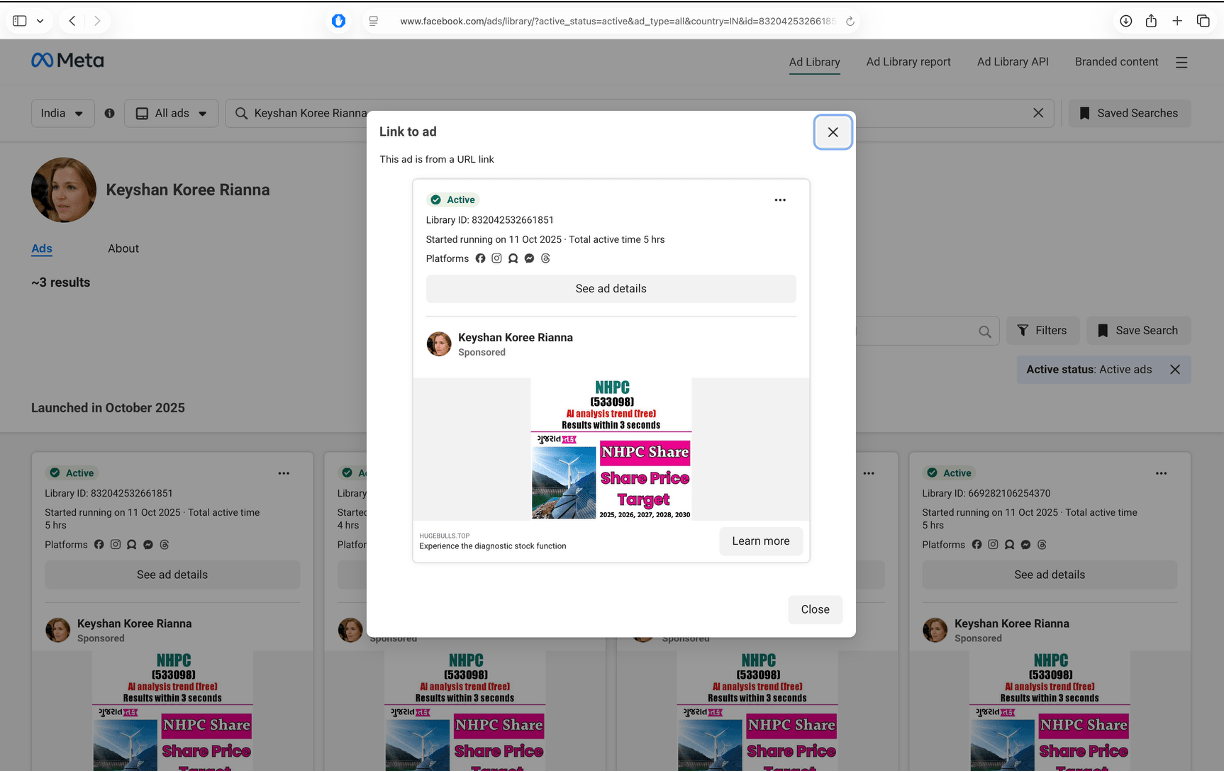
Task: Open three-dot menu on card ID 832042532661851
Action: click(284, 474)
